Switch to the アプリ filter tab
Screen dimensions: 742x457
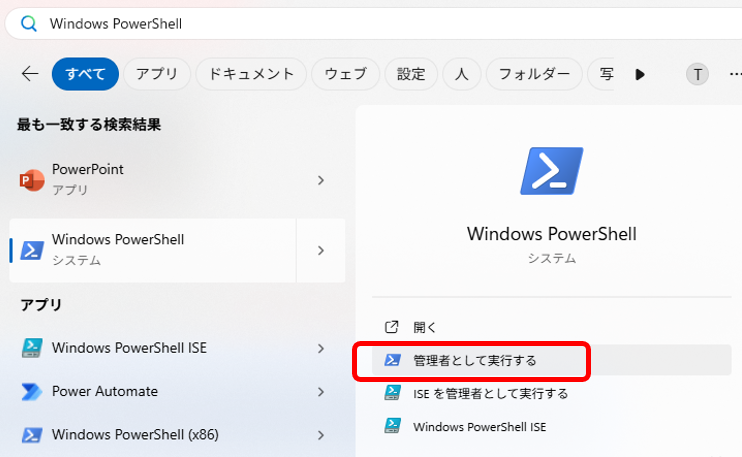click(157, 74)
